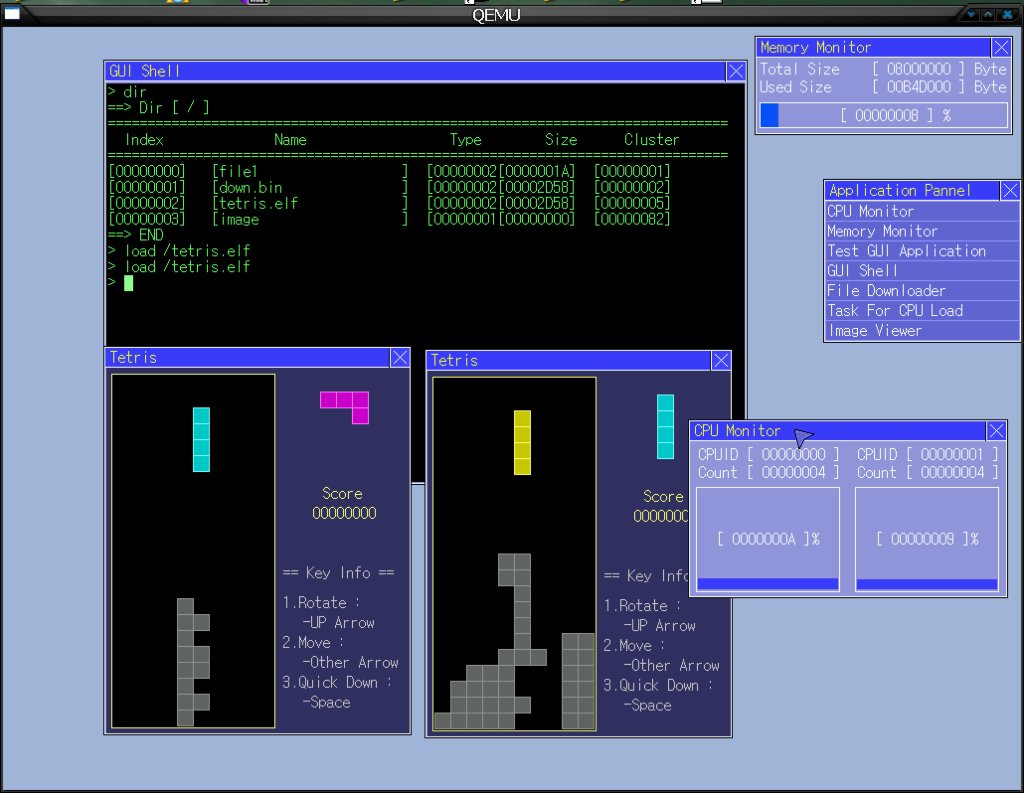The image size is (1024, 793).
Task: Click 'Total Size' value 08000000 in Memory Monitor
Action: 919,69
